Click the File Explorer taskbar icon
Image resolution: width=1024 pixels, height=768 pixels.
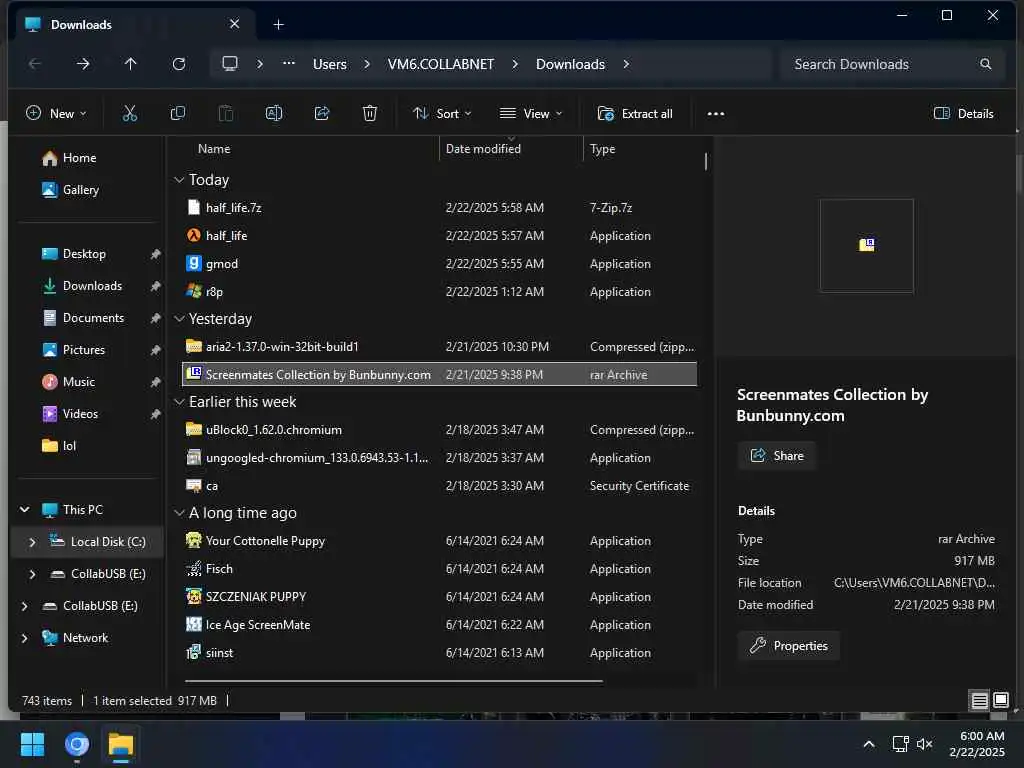(x=121, y=744)
